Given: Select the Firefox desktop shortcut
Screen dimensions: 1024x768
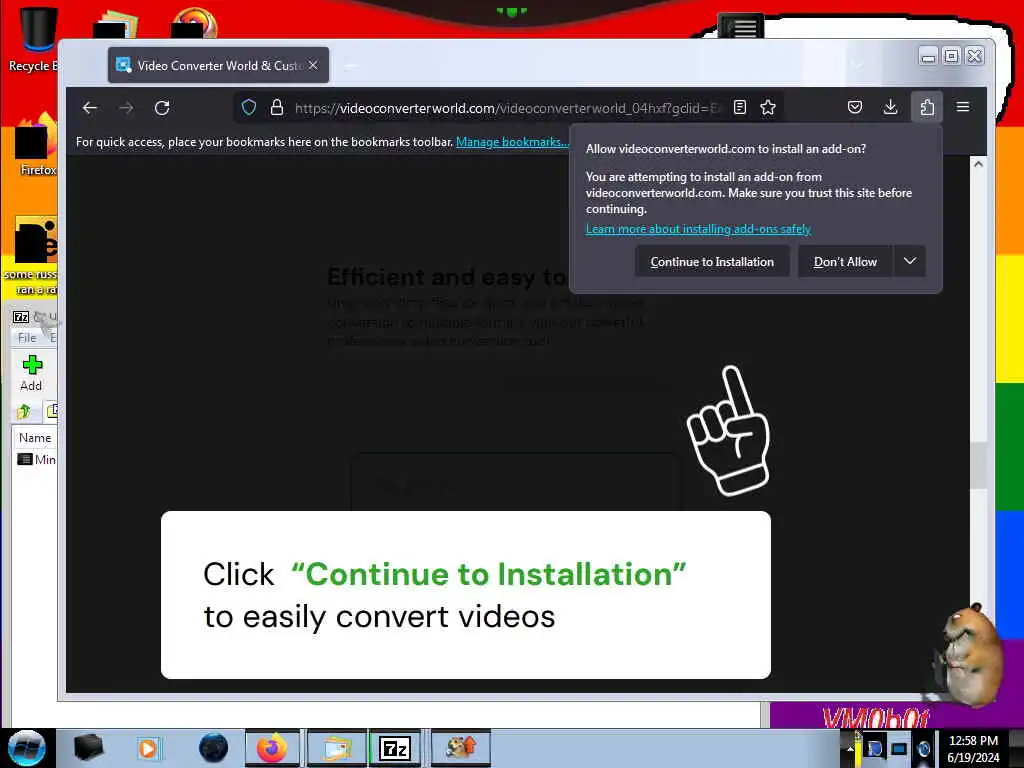Looking at the screenshot, I should coord(36,145).
